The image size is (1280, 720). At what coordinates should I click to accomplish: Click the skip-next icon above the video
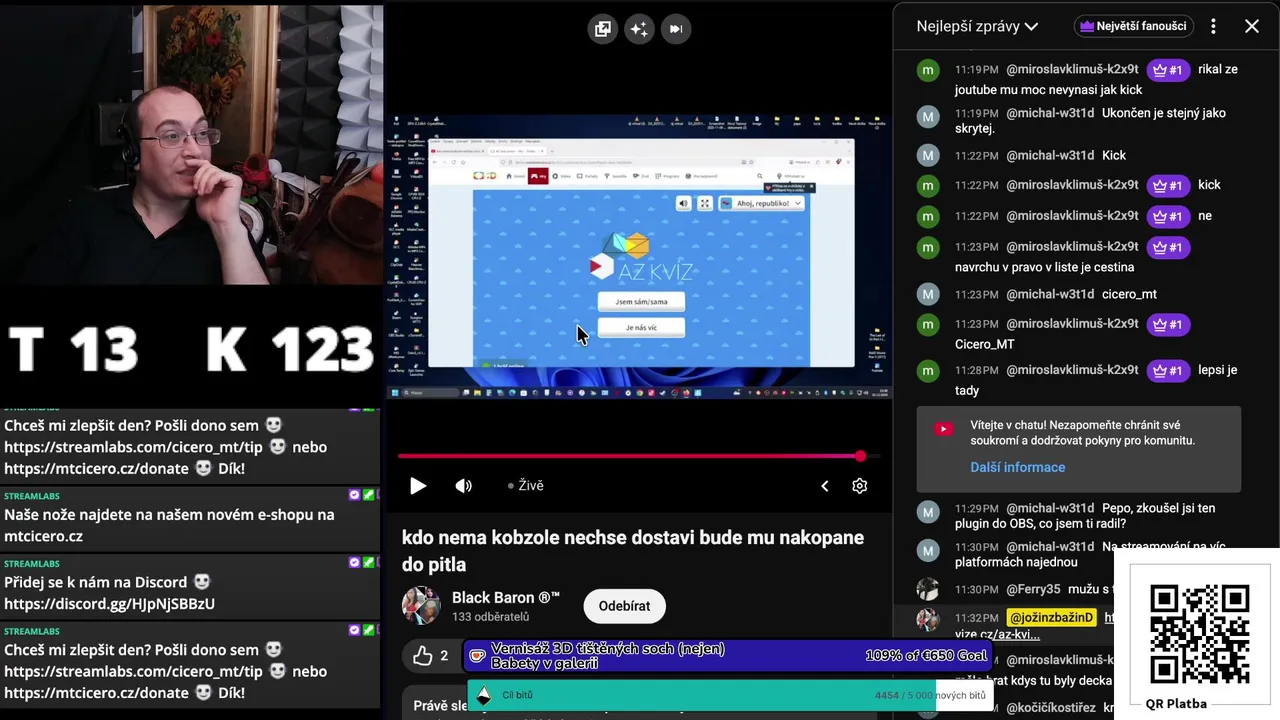pos(676,29)
